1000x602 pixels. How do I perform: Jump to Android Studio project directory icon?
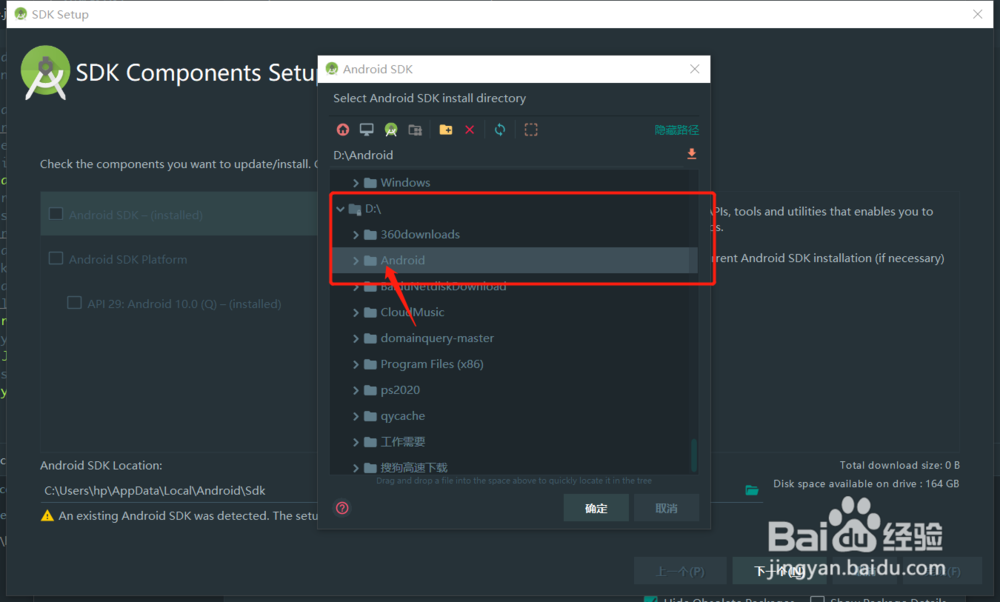391,129
